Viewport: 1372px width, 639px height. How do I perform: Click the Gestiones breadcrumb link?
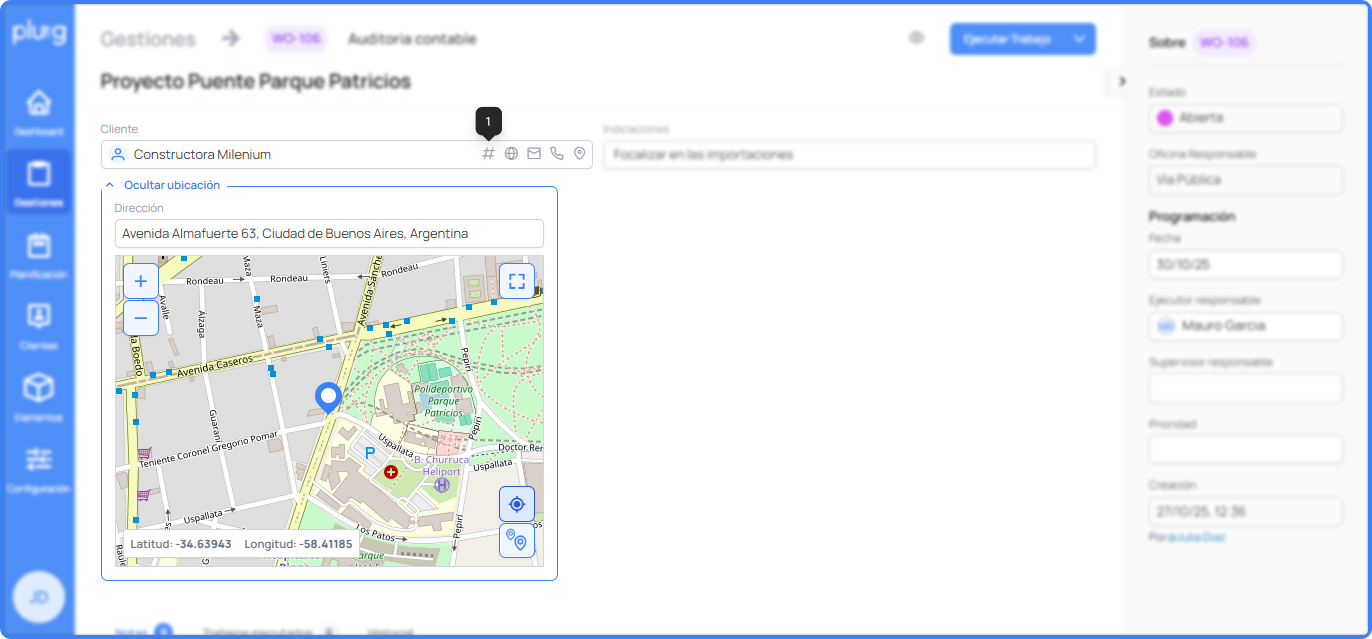(x=148, y=39)
